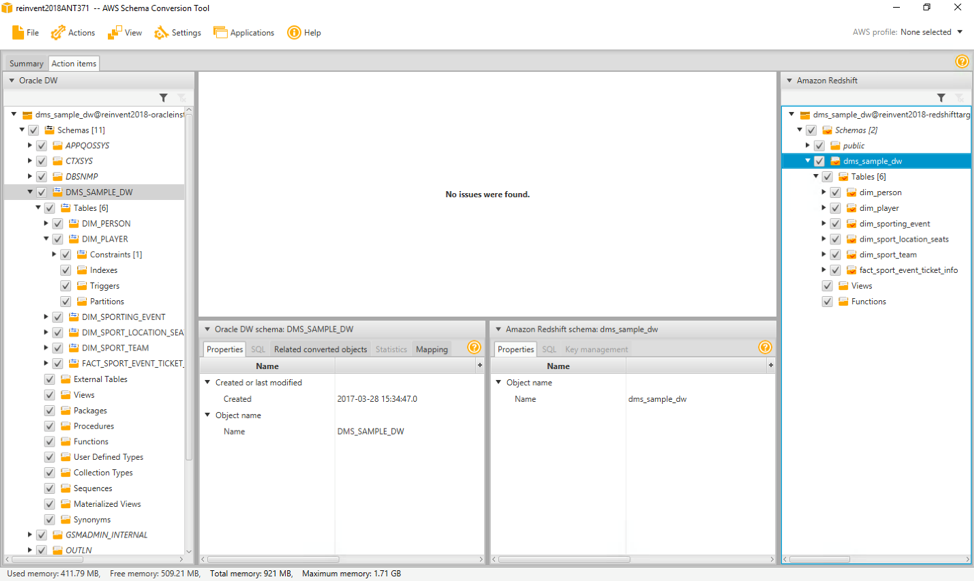Click the Oracle tree vertical scrollbar
The height and width of the screenshot is (581, 974).
[189, 286]
